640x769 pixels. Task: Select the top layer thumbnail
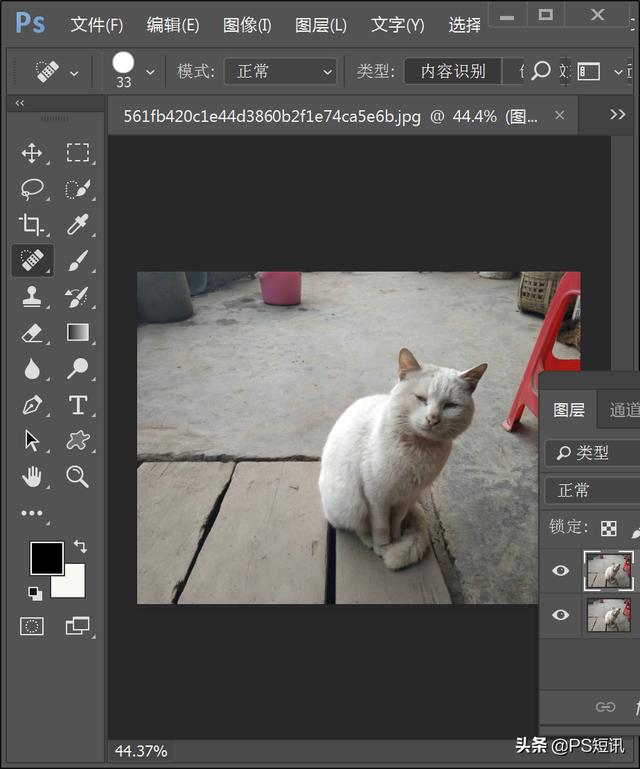coord(609,570)
